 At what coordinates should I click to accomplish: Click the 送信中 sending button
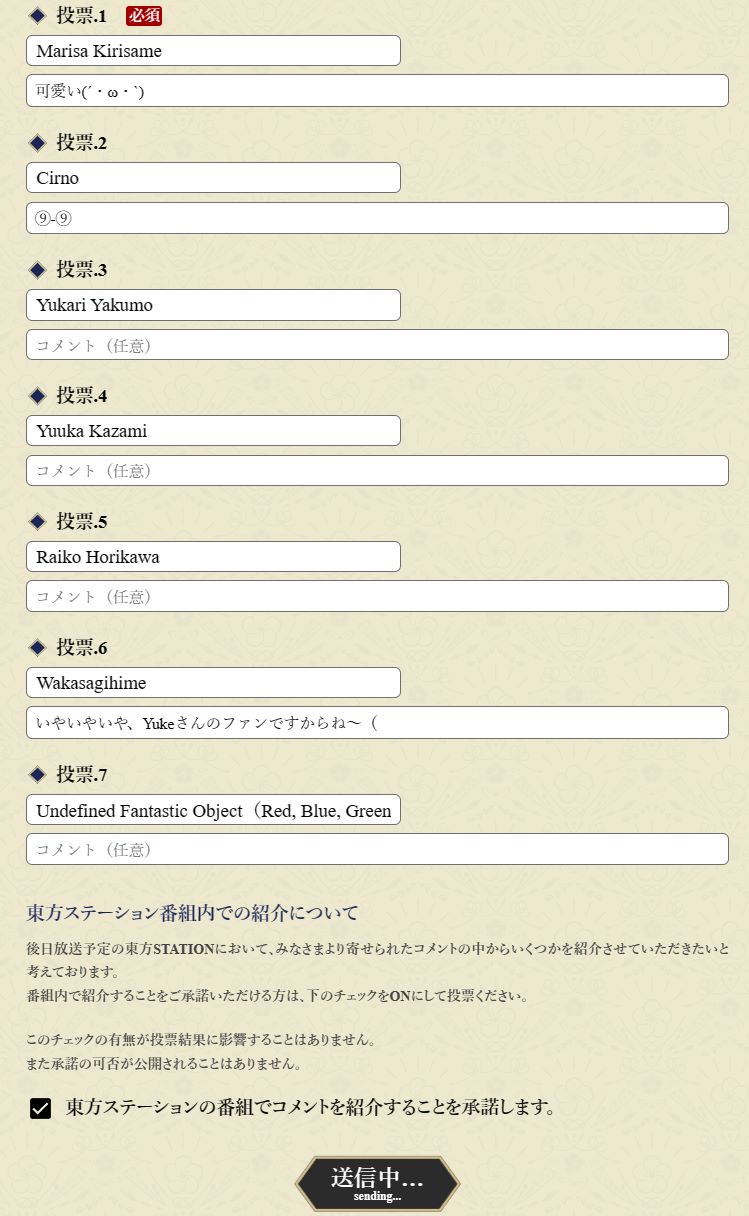[x=377, y=1183]
